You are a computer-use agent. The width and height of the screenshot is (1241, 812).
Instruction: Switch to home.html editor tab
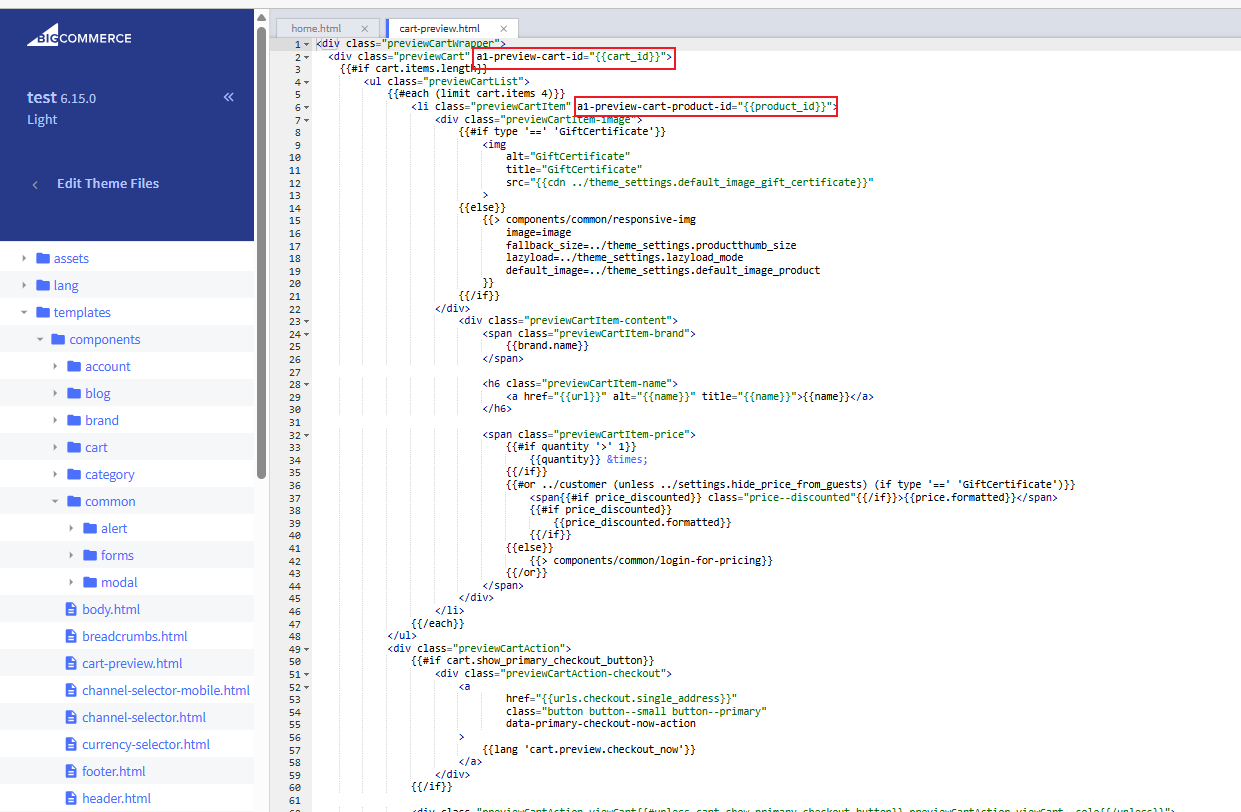(x=316, y=29)
